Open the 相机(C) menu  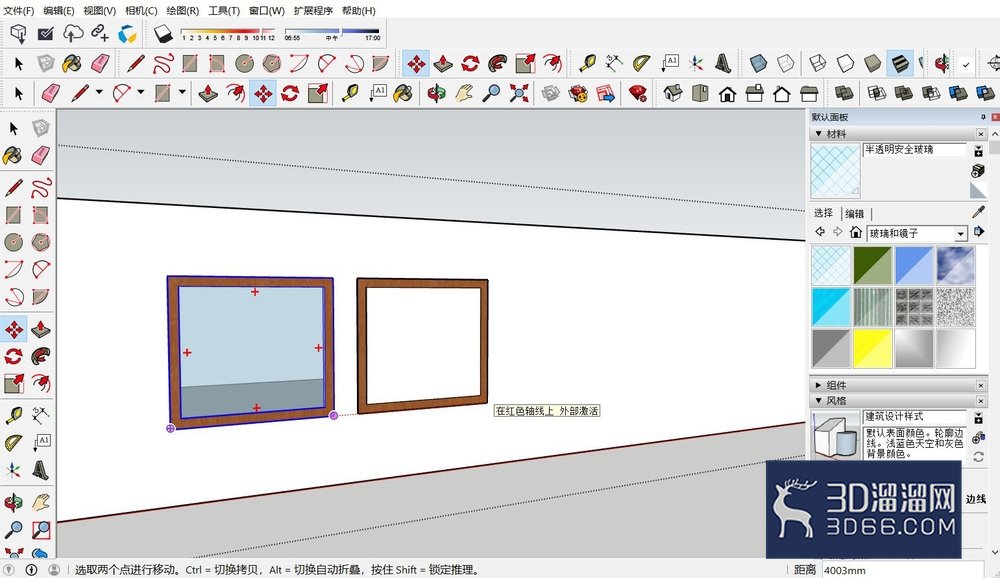[x=141, y=10]
